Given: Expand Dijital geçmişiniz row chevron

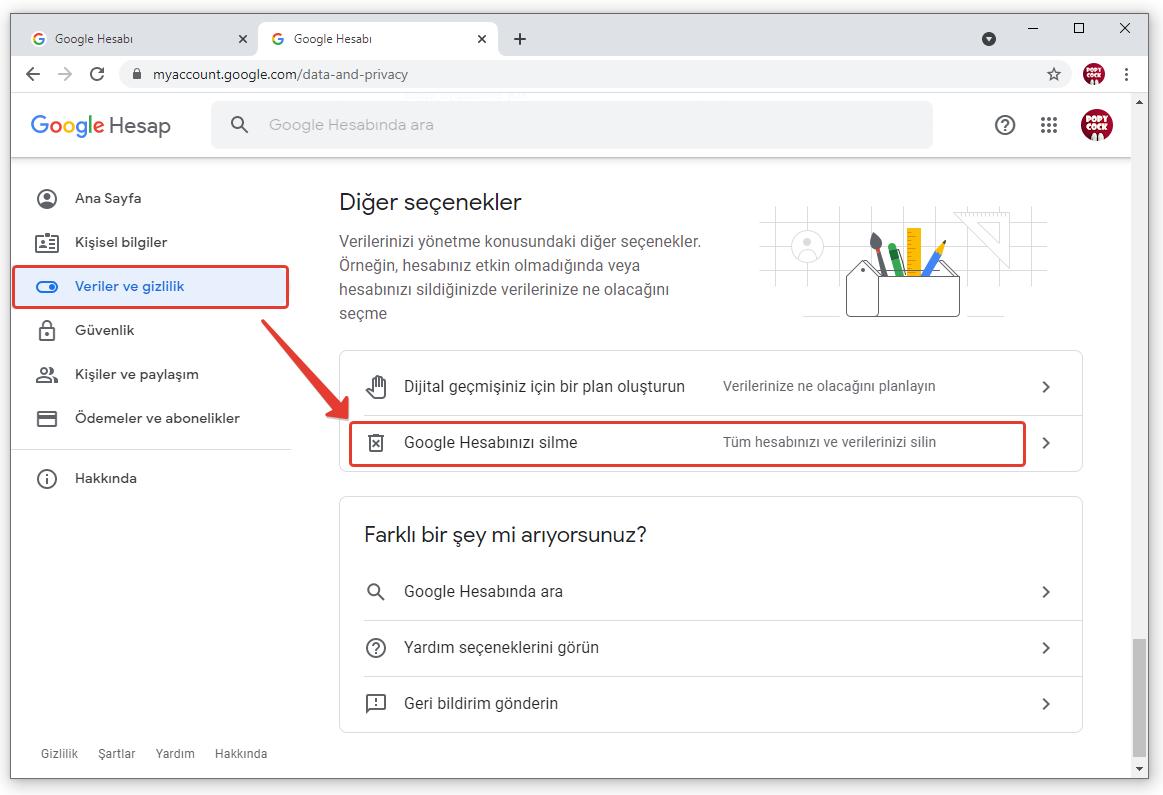Looking at the screenshot, I should (x=1046, y=386).
